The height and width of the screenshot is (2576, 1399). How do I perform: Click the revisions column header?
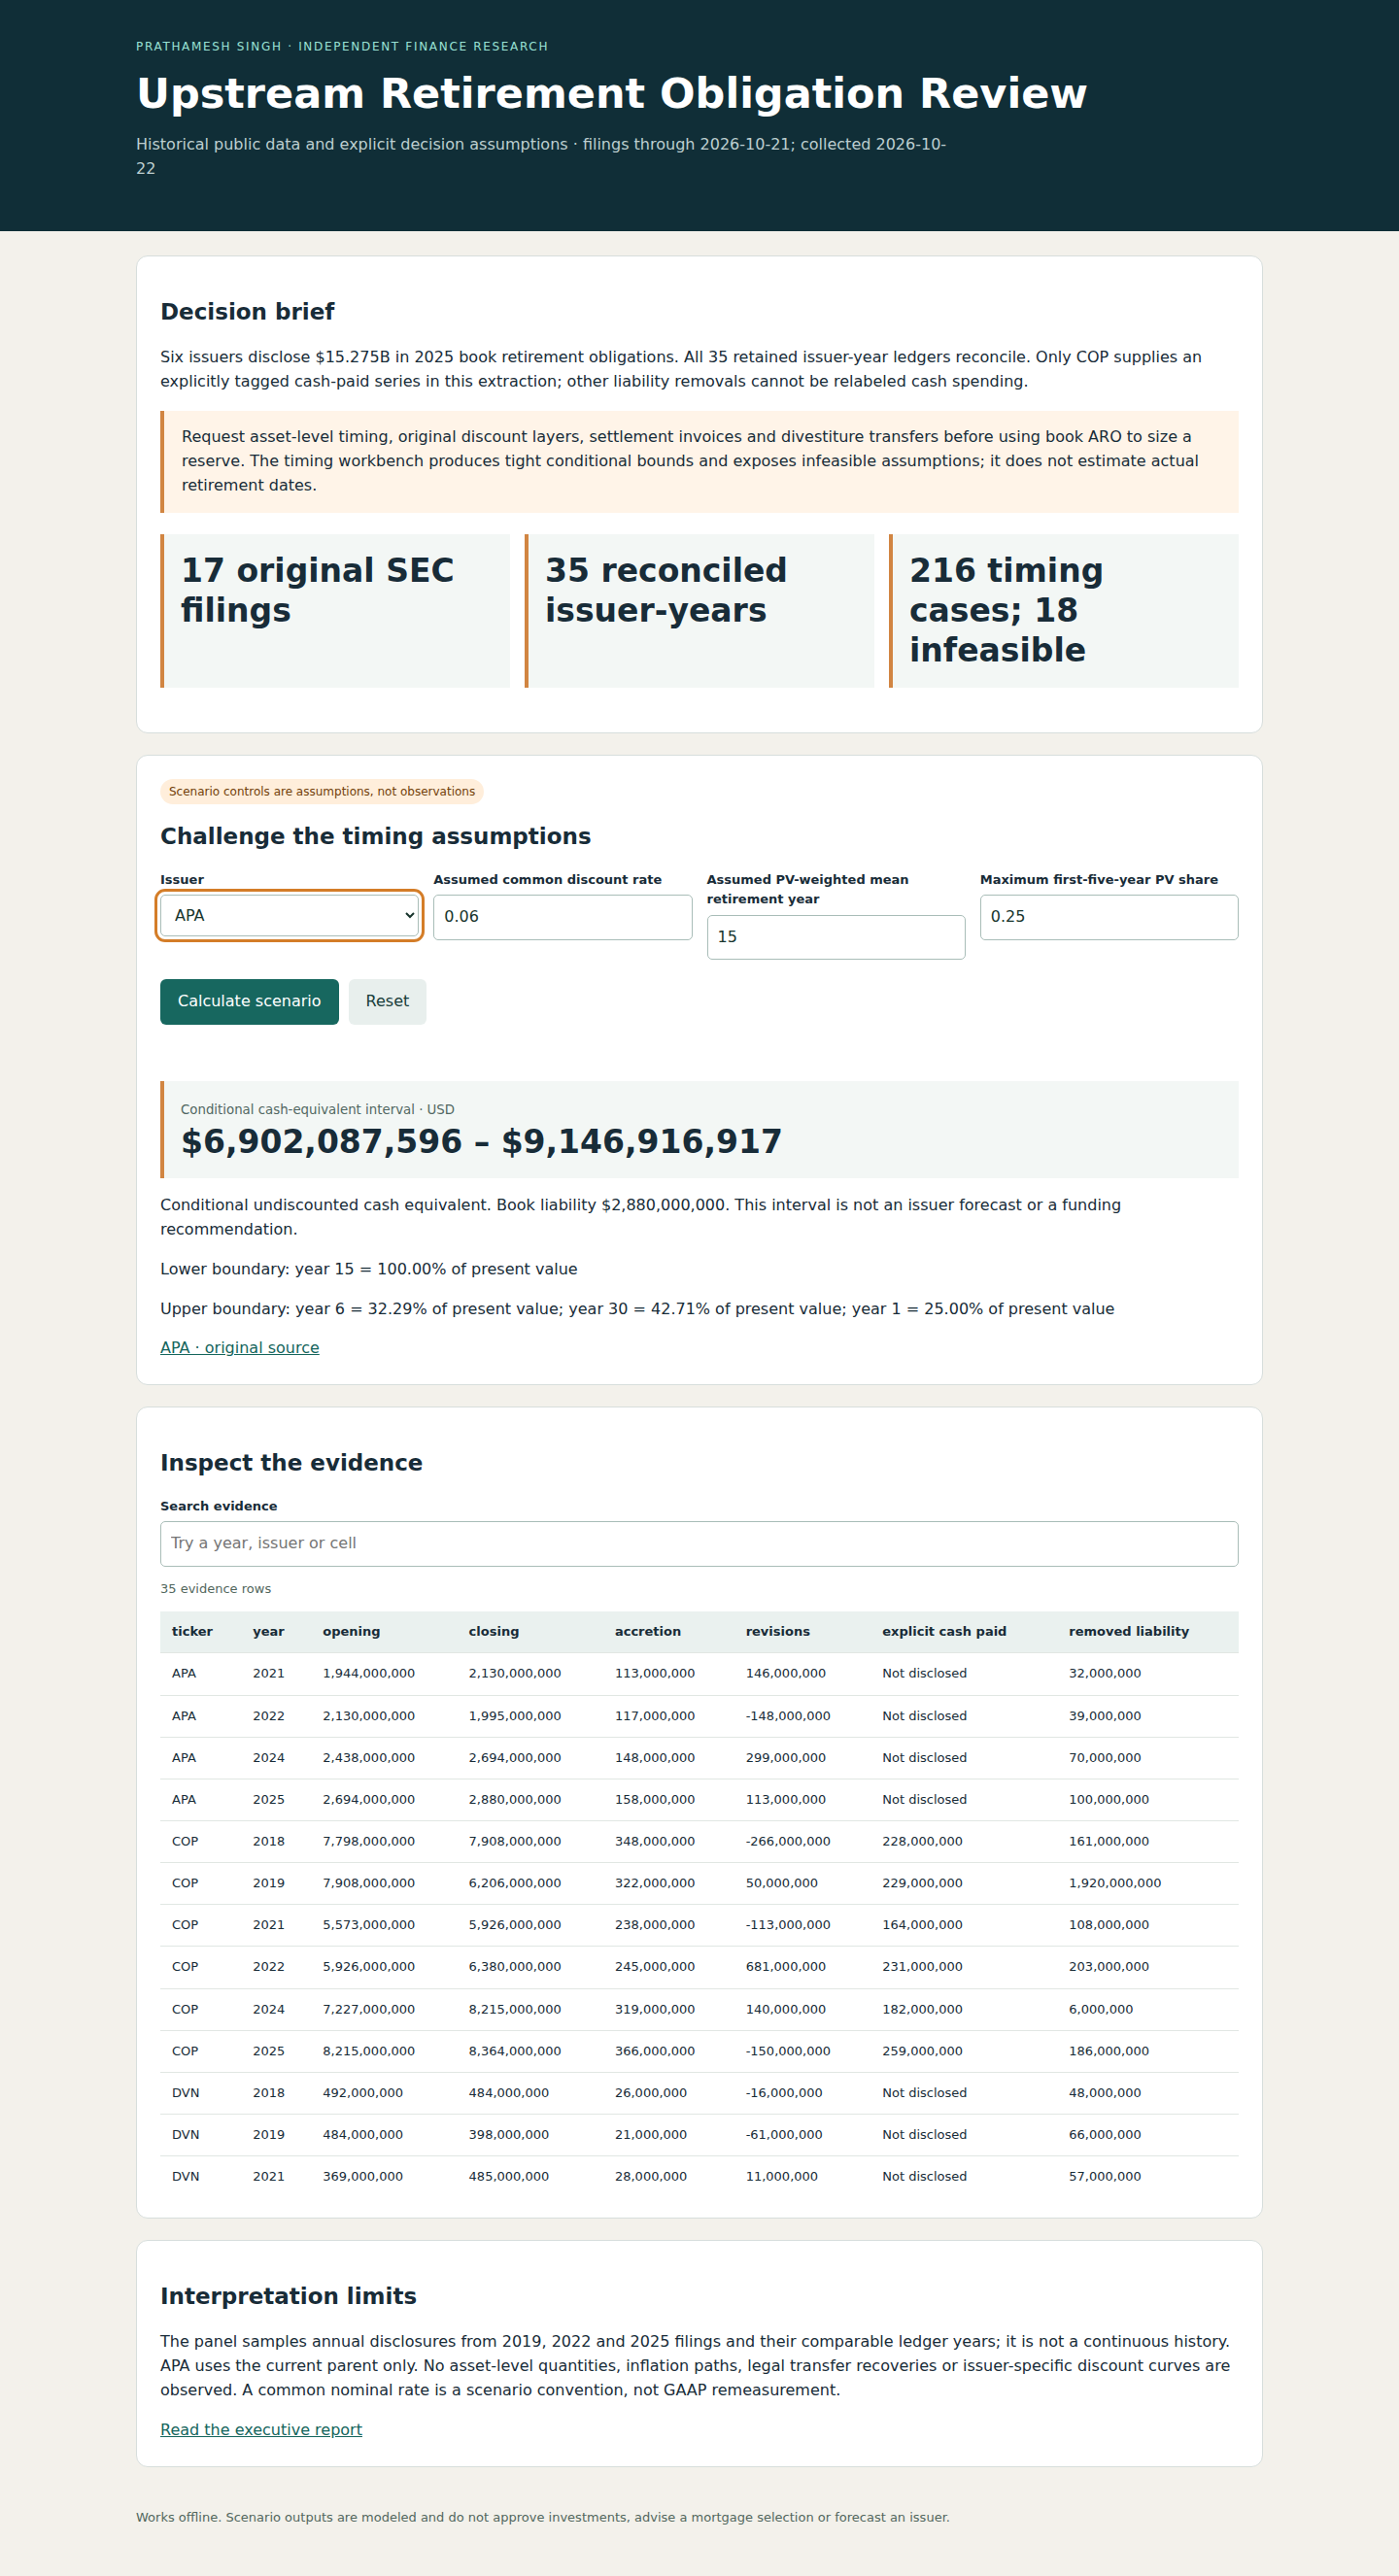click(x=777, y=1631)
